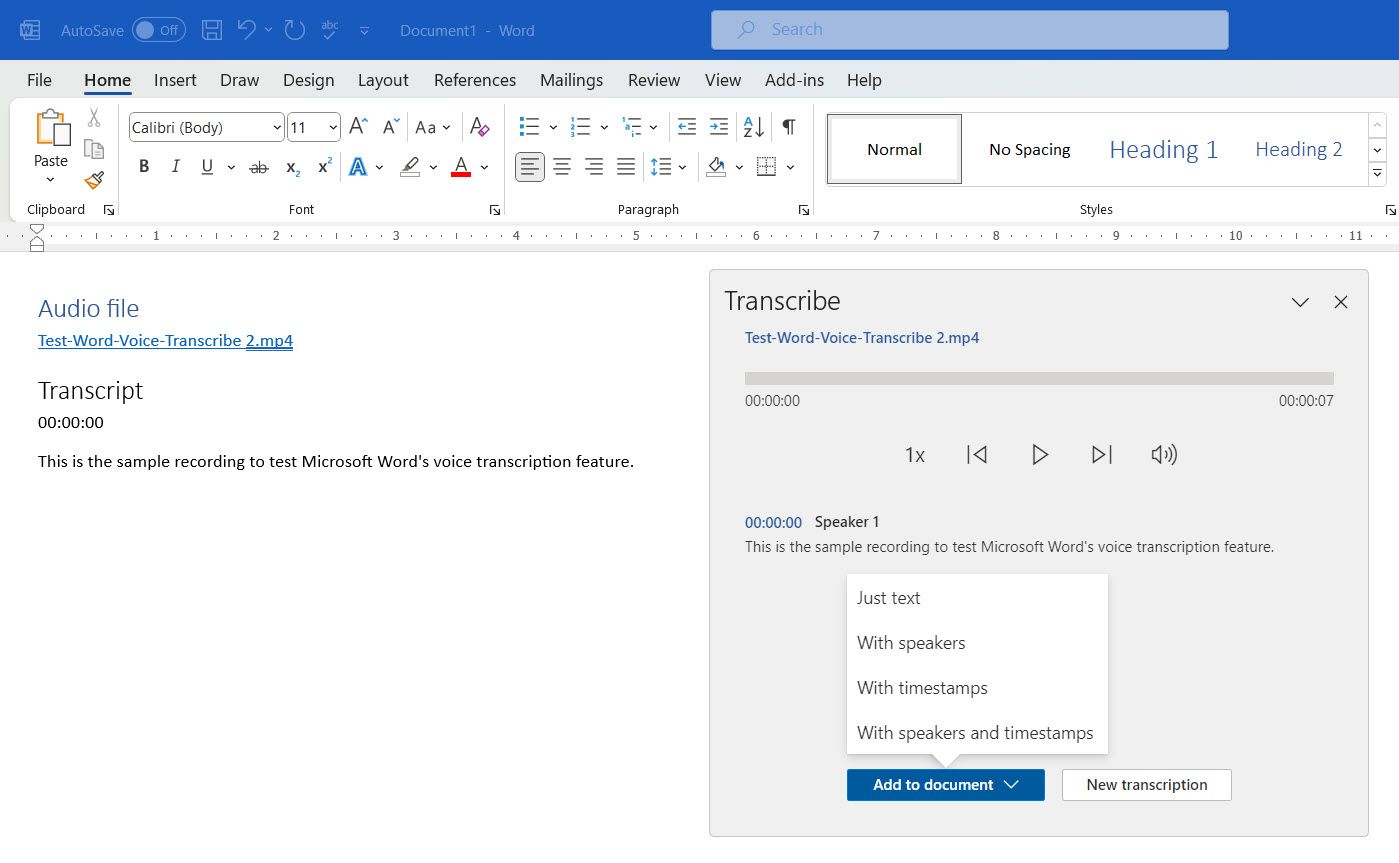Open the Calibri font name dropdown
The image size is (1399, 863).
tap(277, 127)
